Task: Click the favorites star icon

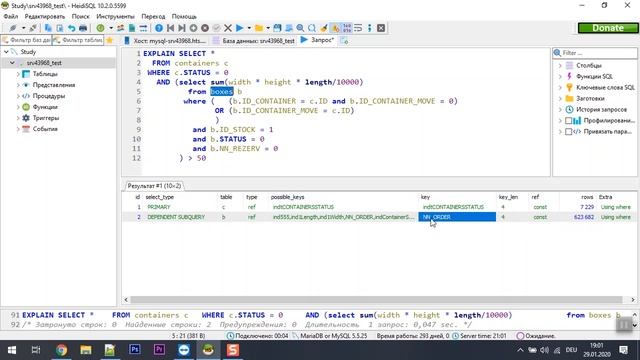Action: click(x=109, y=40)
